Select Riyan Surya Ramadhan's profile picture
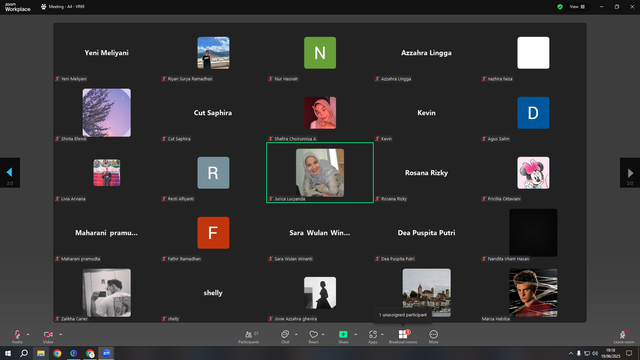Image resolution: width=640 pixels, height=360 pixels. click(213, 53)
